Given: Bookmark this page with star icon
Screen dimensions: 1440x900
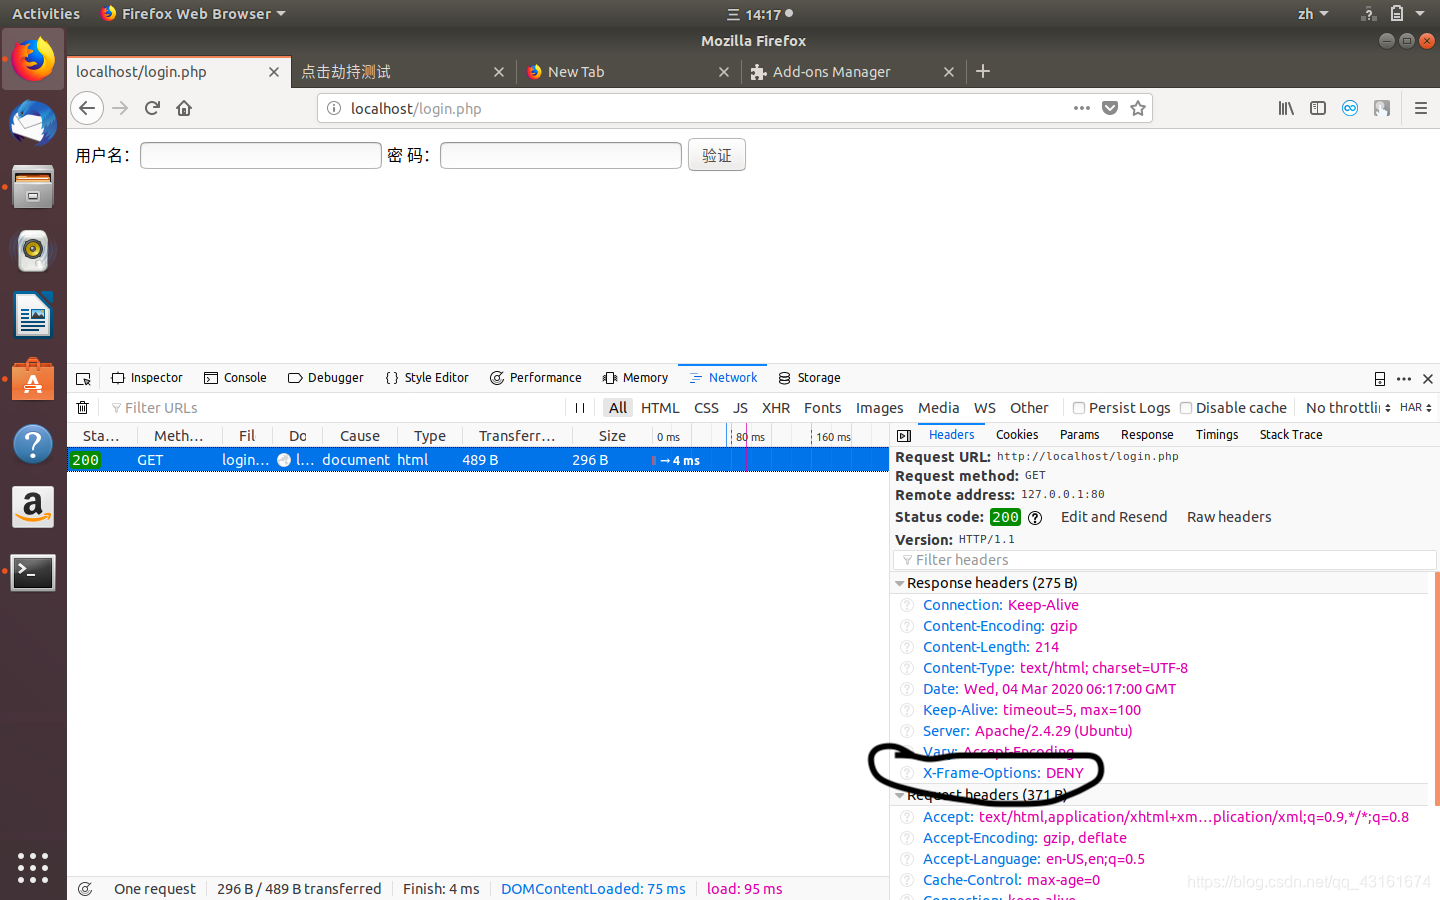Looking at the screenshot, I should click(x=1138, y=108).
